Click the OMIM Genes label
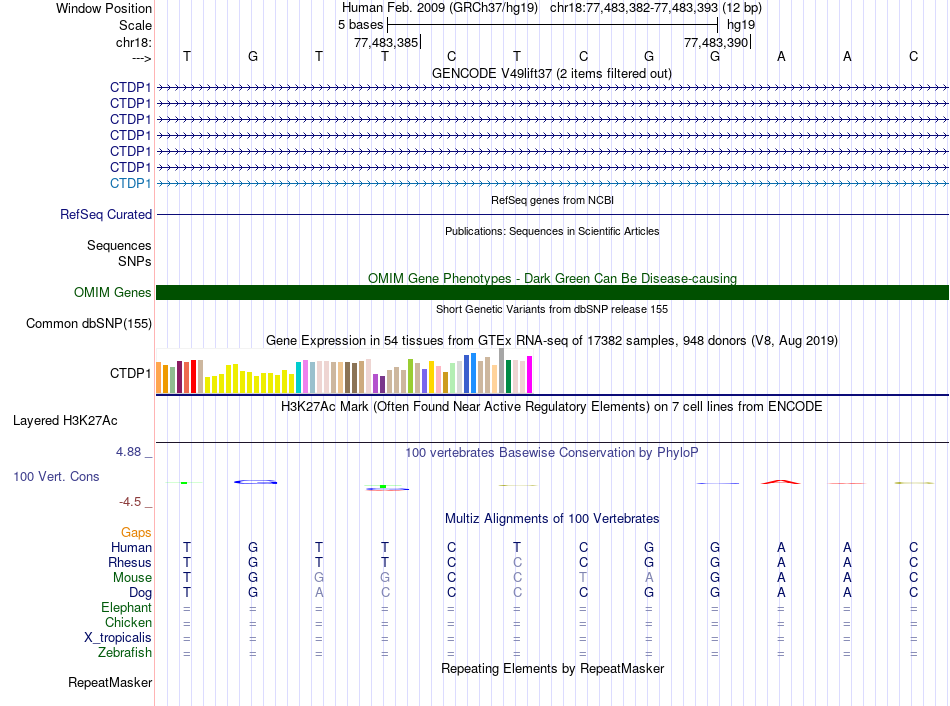This screenshot has height=706, width=950. click(x=112, y=293)
